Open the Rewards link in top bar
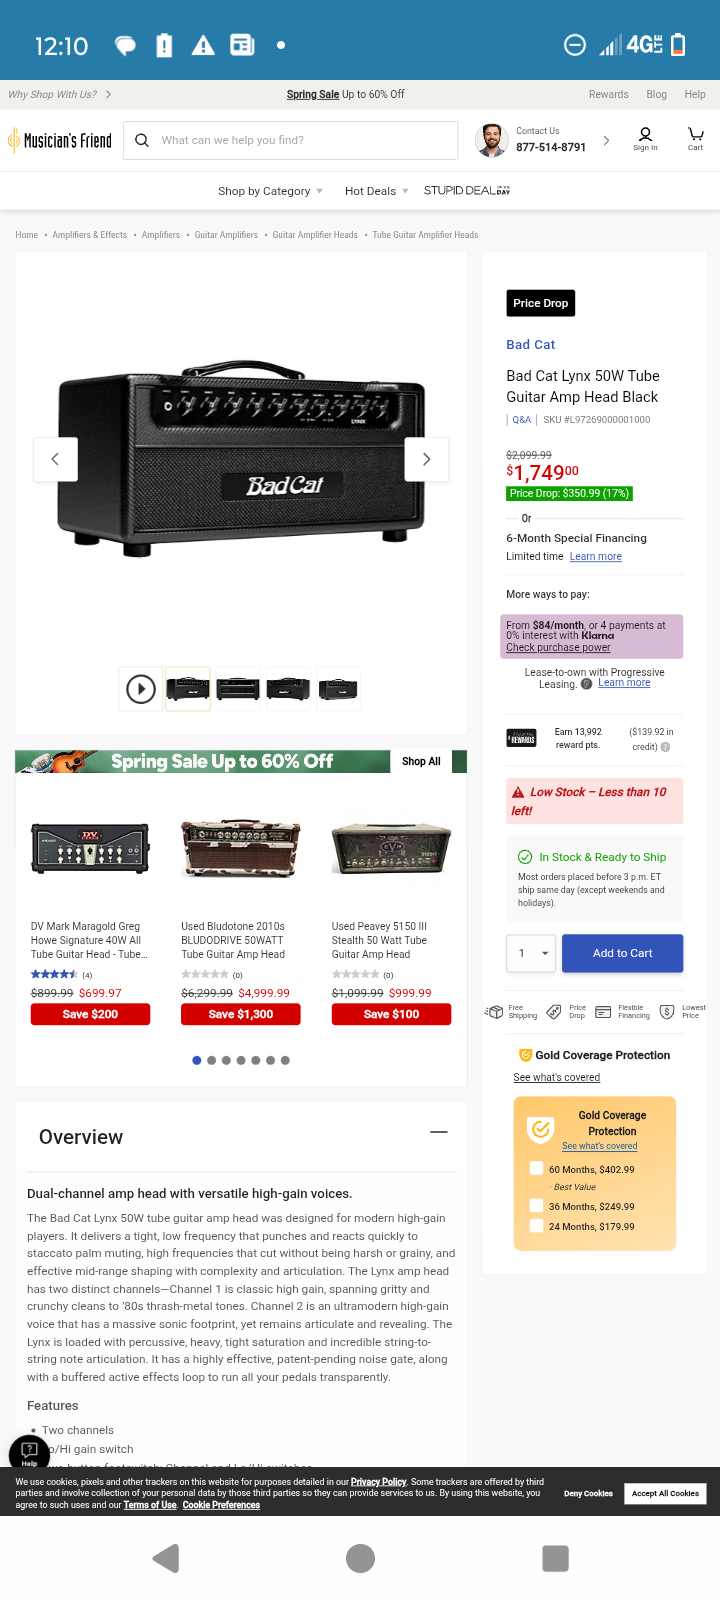The height and width of the screenshot is (1600, 720). (x=608, y=94)
